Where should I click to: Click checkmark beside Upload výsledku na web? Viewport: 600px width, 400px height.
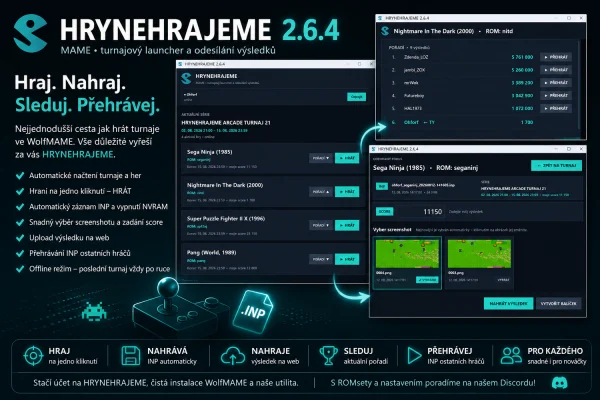[20, 238]
